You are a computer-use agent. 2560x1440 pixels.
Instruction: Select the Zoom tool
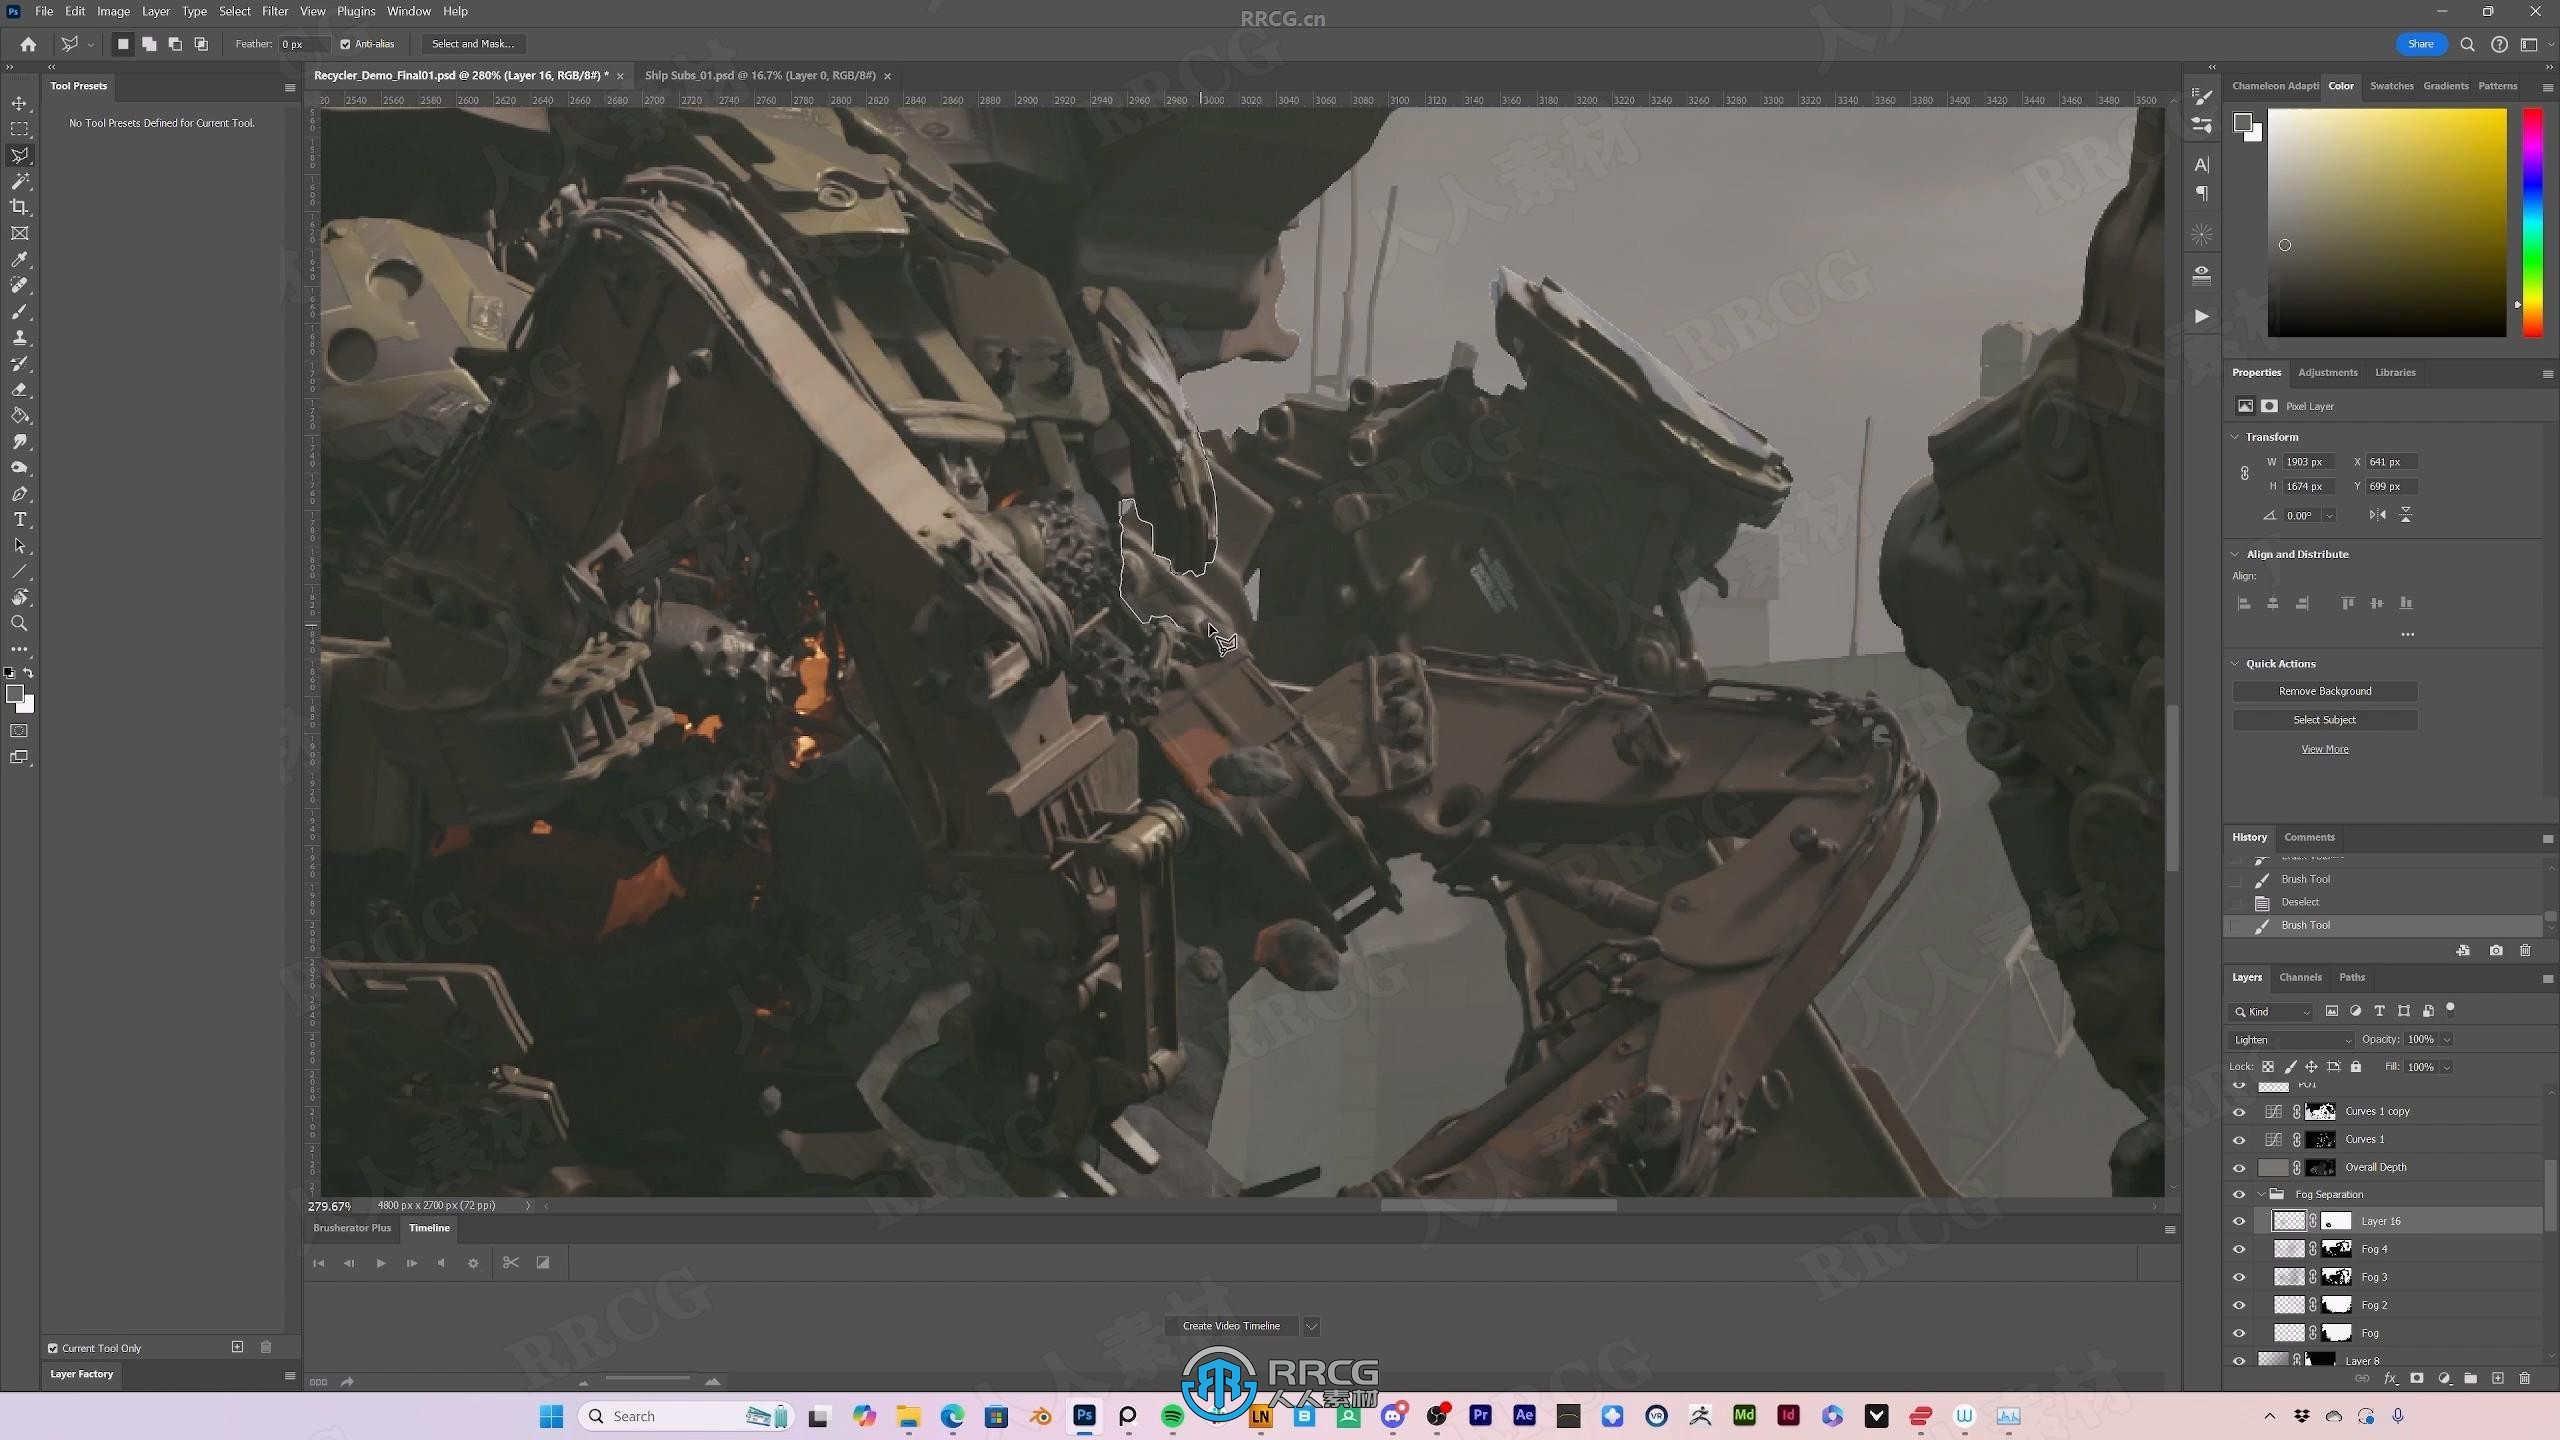coord(19,623)
